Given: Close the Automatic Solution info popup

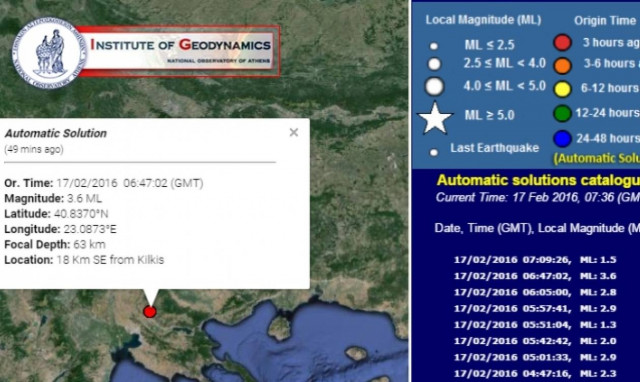Looking at the screenshot, I should (x=294, y=132).
